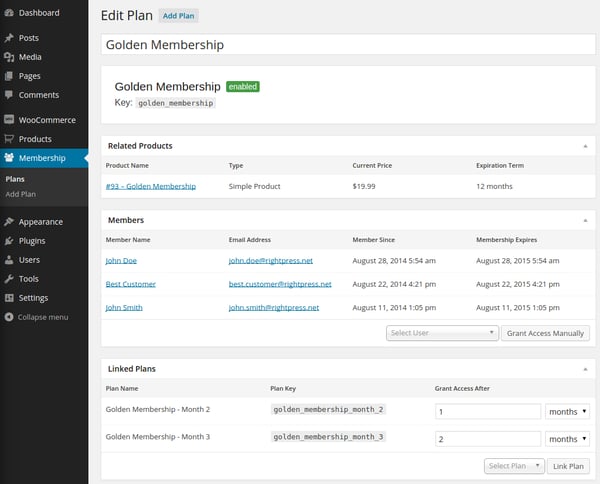Click the plan title input field
The width and height of the screenshot is (600, 484).
[x=349, y=45]
